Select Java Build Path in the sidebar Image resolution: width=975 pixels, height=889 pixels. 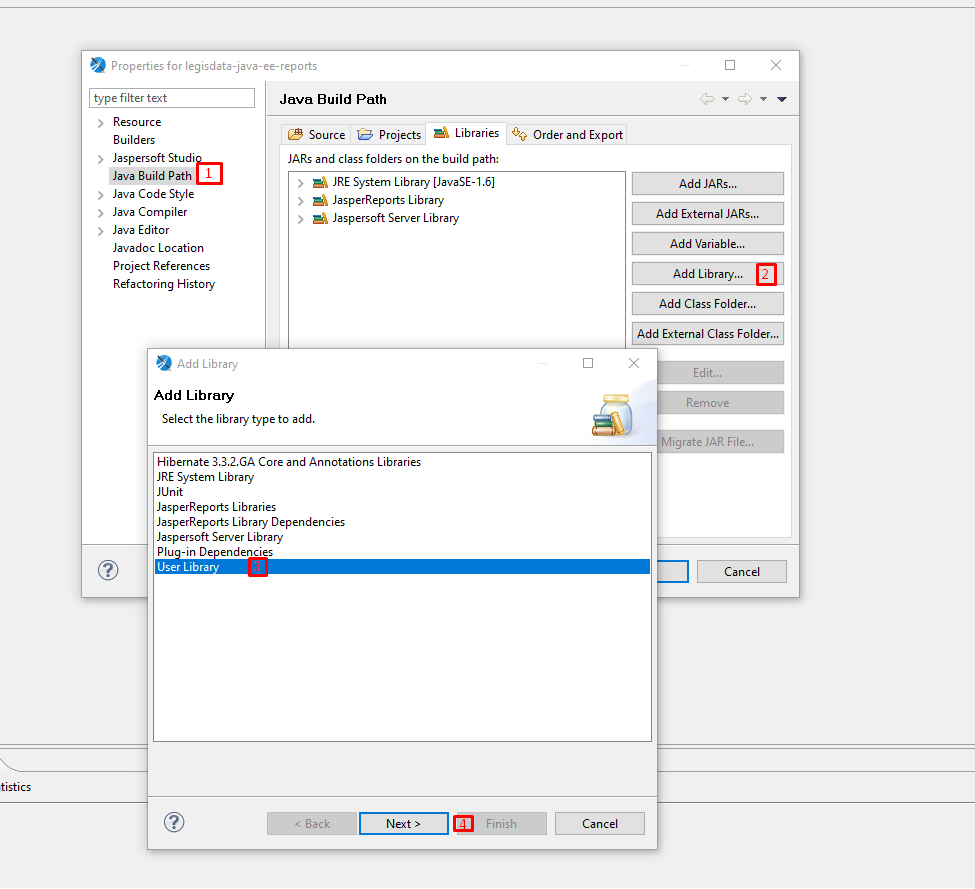[x=152, y=176]
